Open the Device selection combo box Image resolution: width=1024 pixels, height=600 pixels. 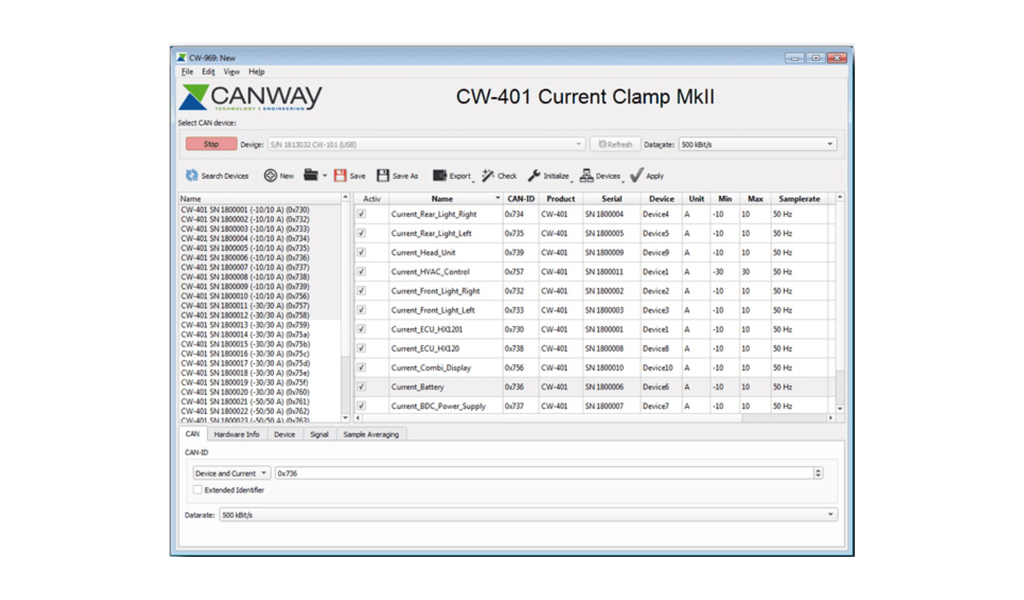click(x=426, y=144)
